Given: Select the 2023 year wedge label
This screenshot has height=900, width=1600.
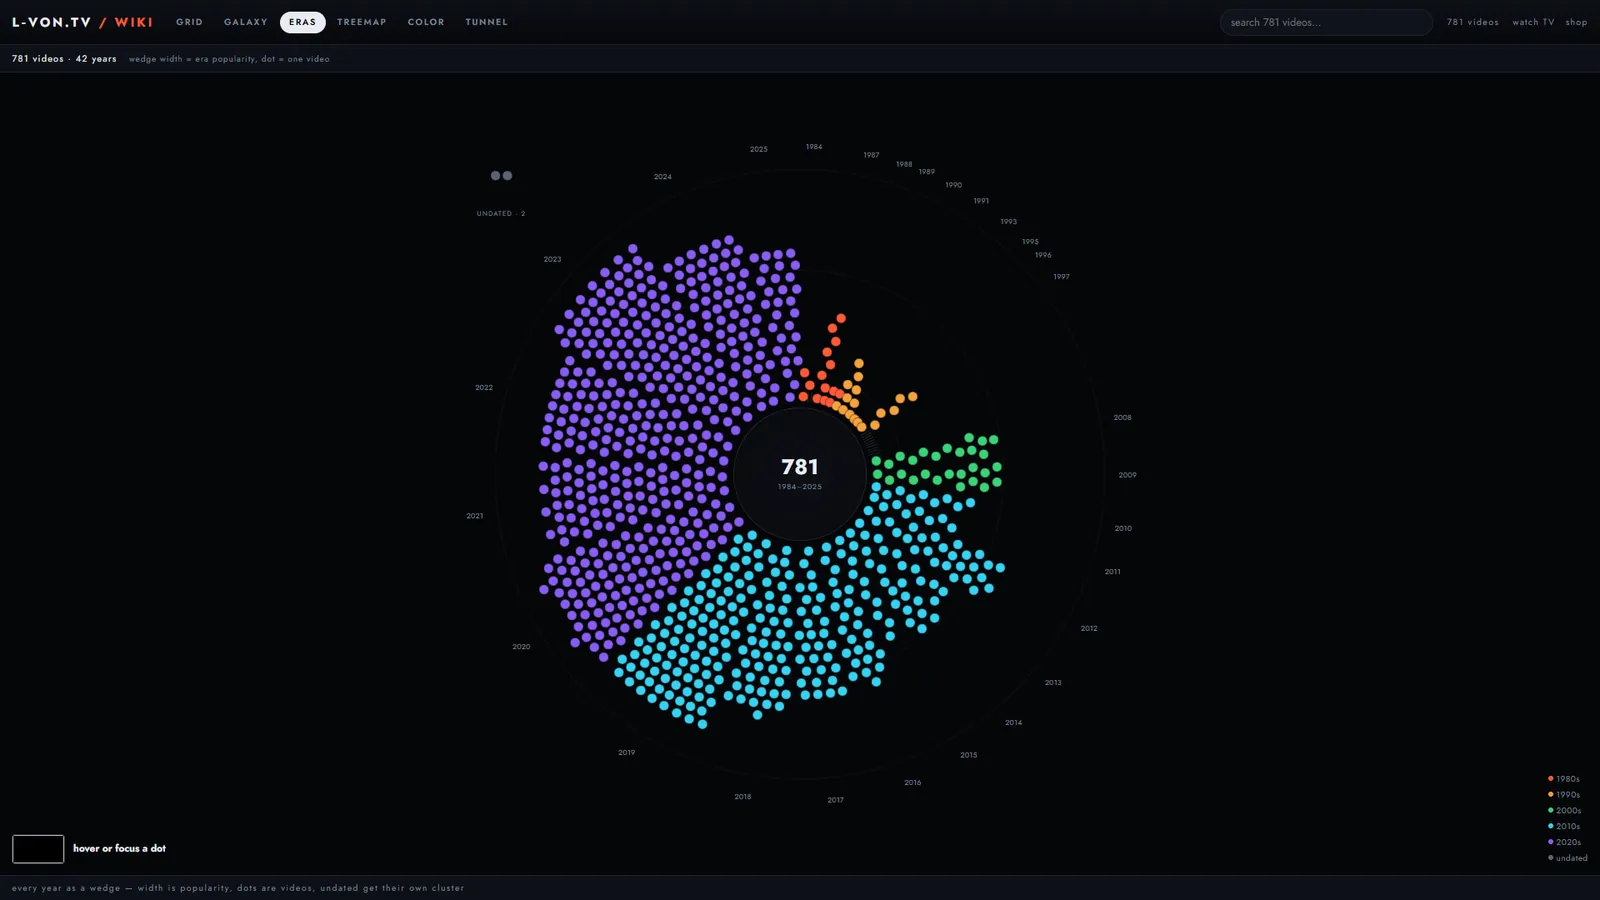Looking at the screenshot, I should tap(552, 259).
